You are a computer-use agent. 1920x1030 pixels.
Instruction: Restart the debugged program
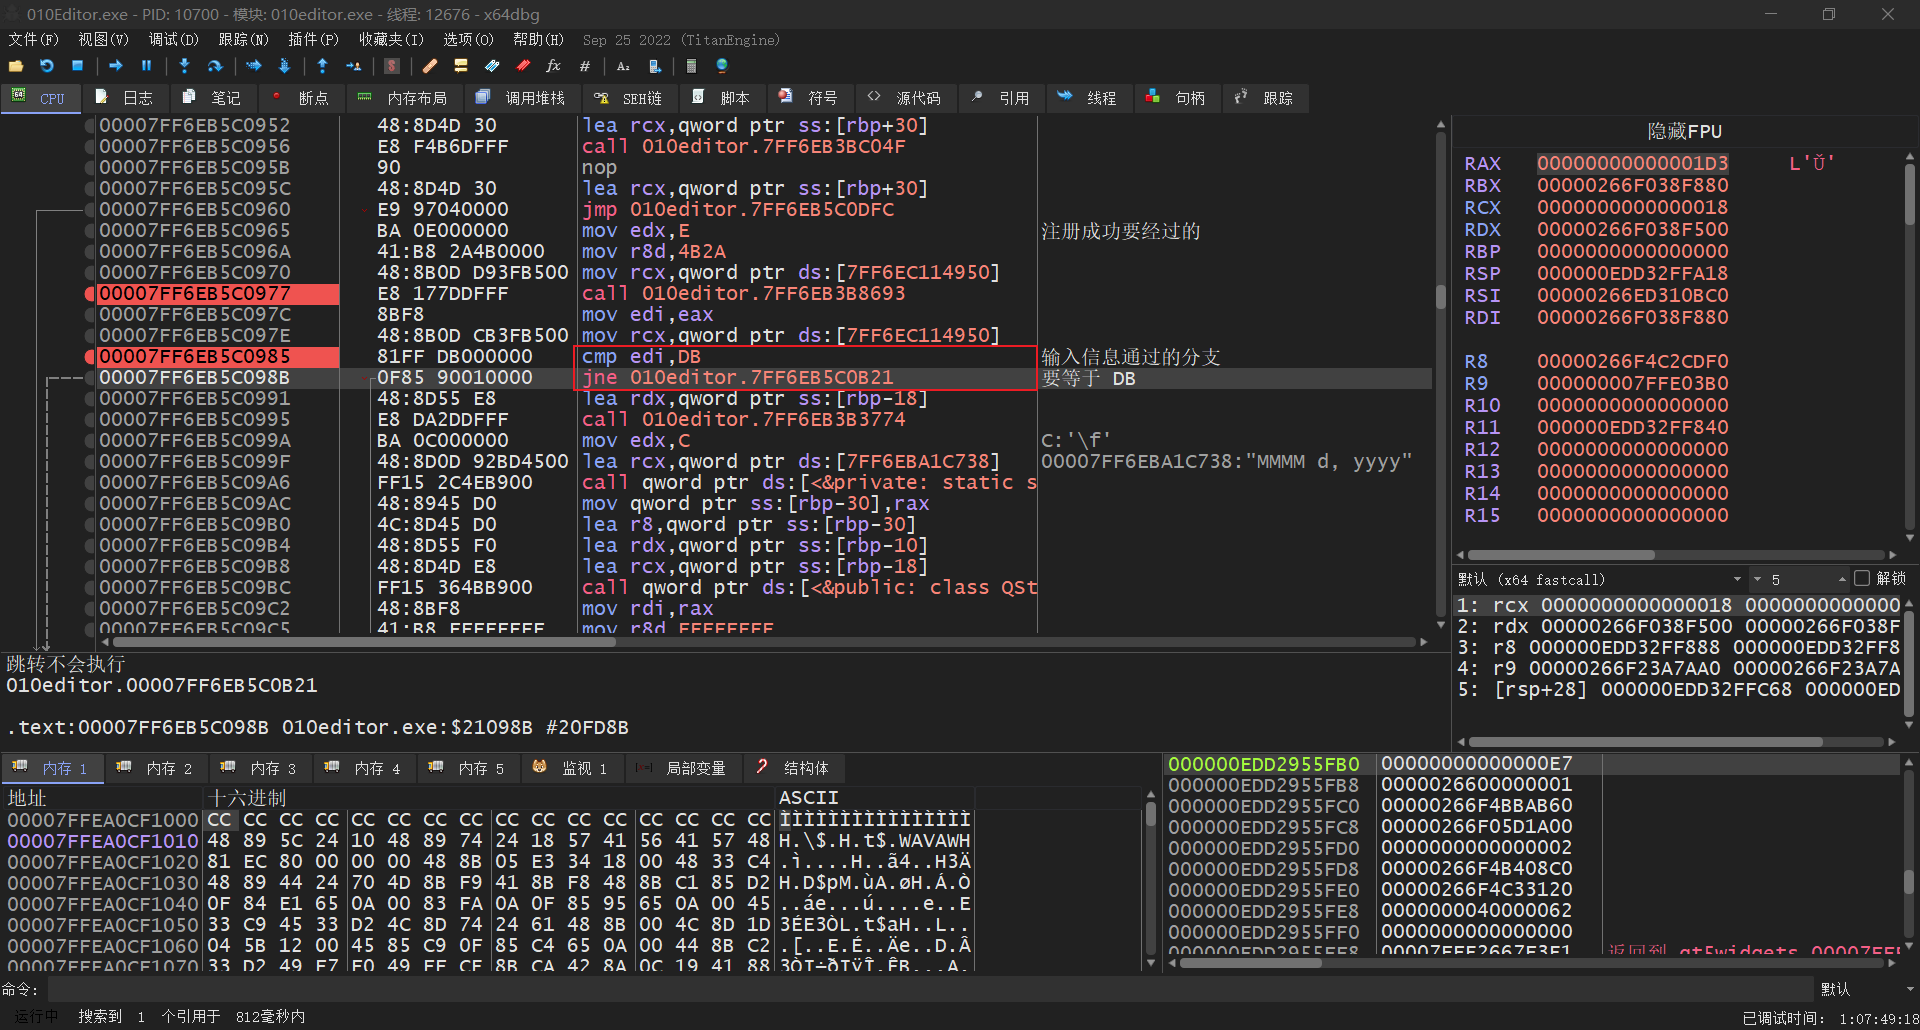(47, 66)
